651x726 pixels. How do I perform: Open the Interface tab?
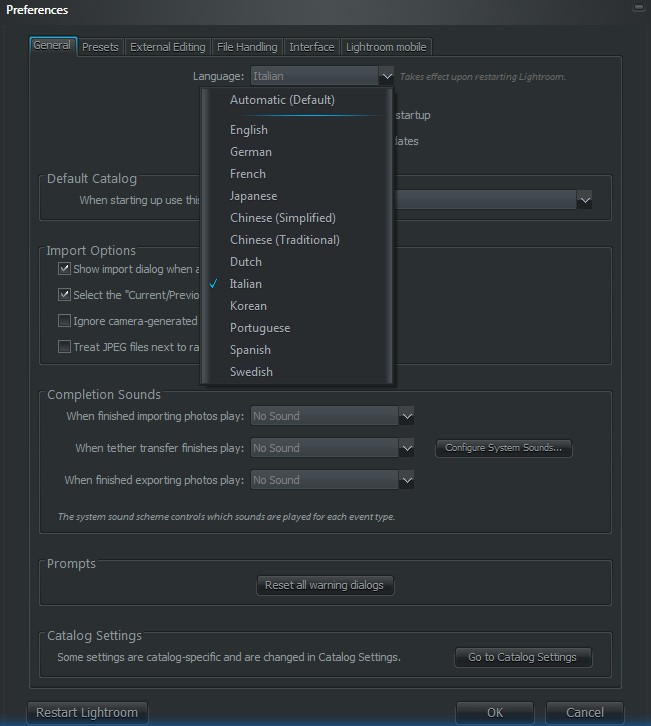coord(312,47)
